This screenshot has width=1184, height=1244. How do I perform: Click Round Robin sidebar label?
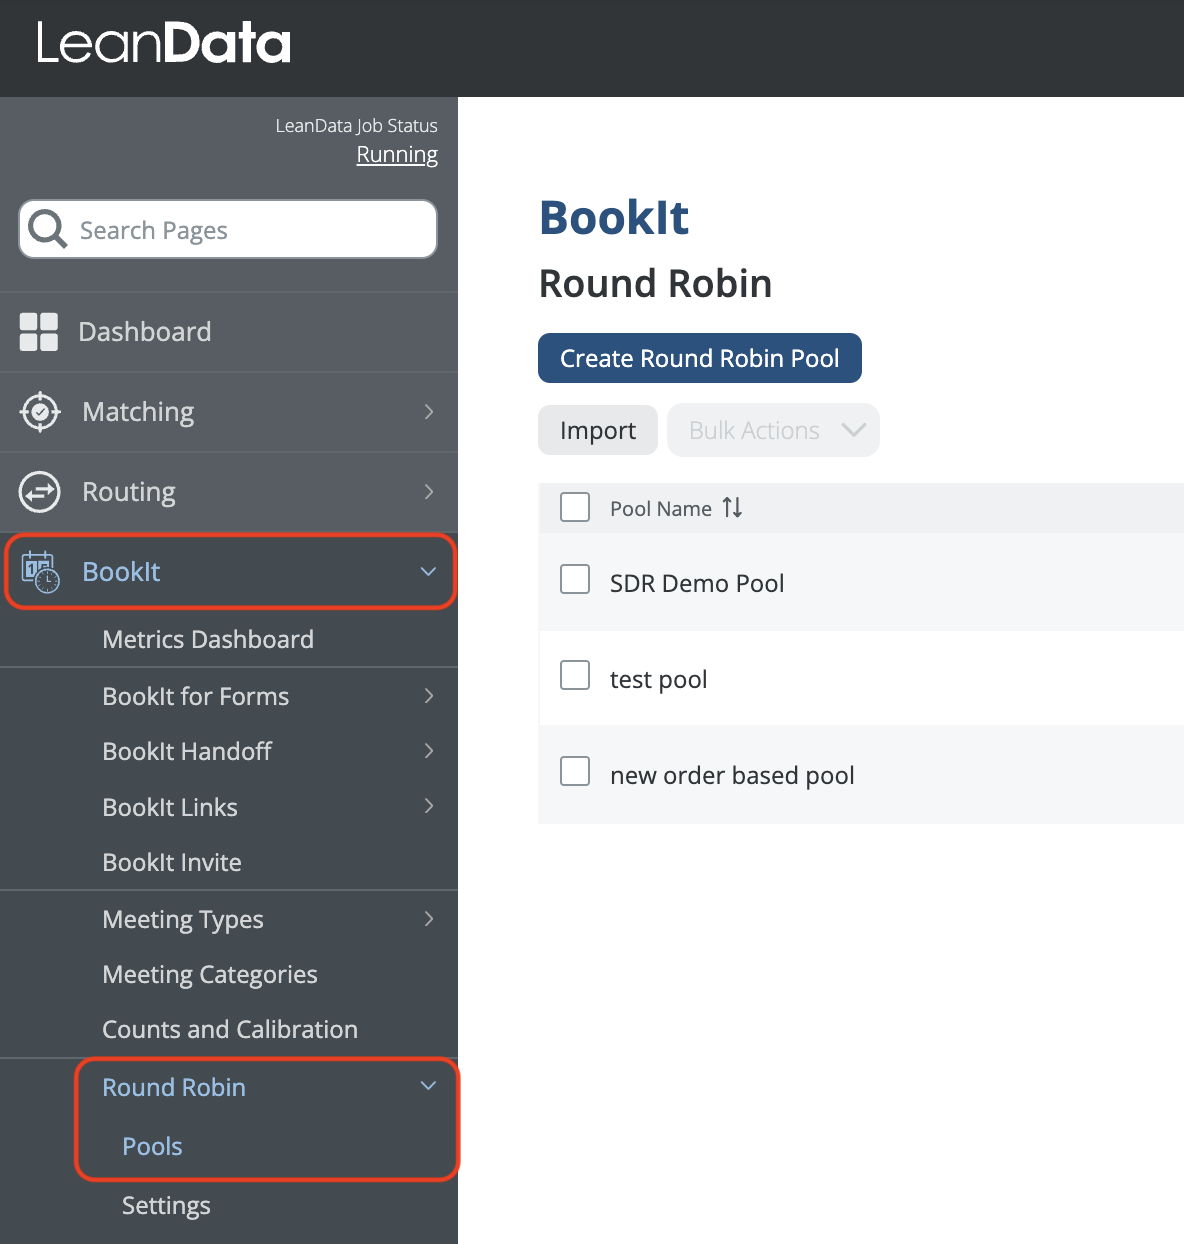(174, 1087)
